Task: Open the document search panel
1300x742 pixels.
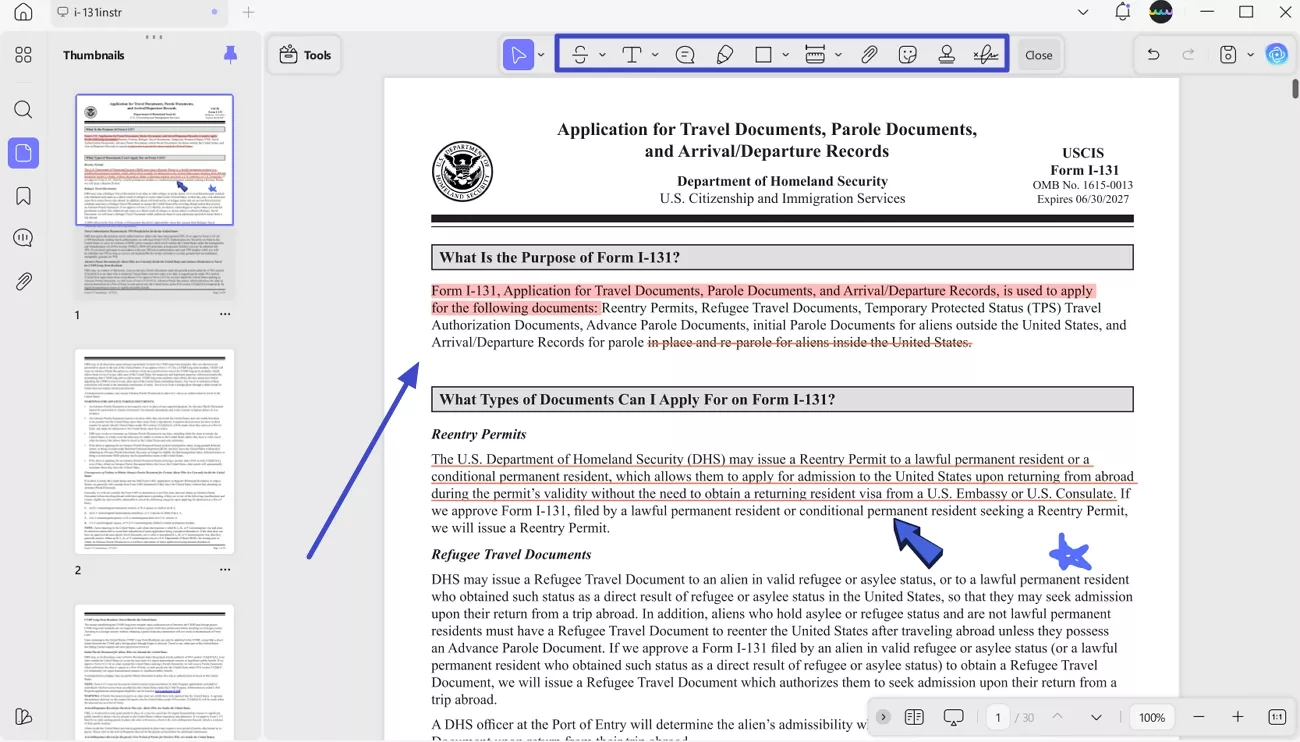Action: coord(23,109)
